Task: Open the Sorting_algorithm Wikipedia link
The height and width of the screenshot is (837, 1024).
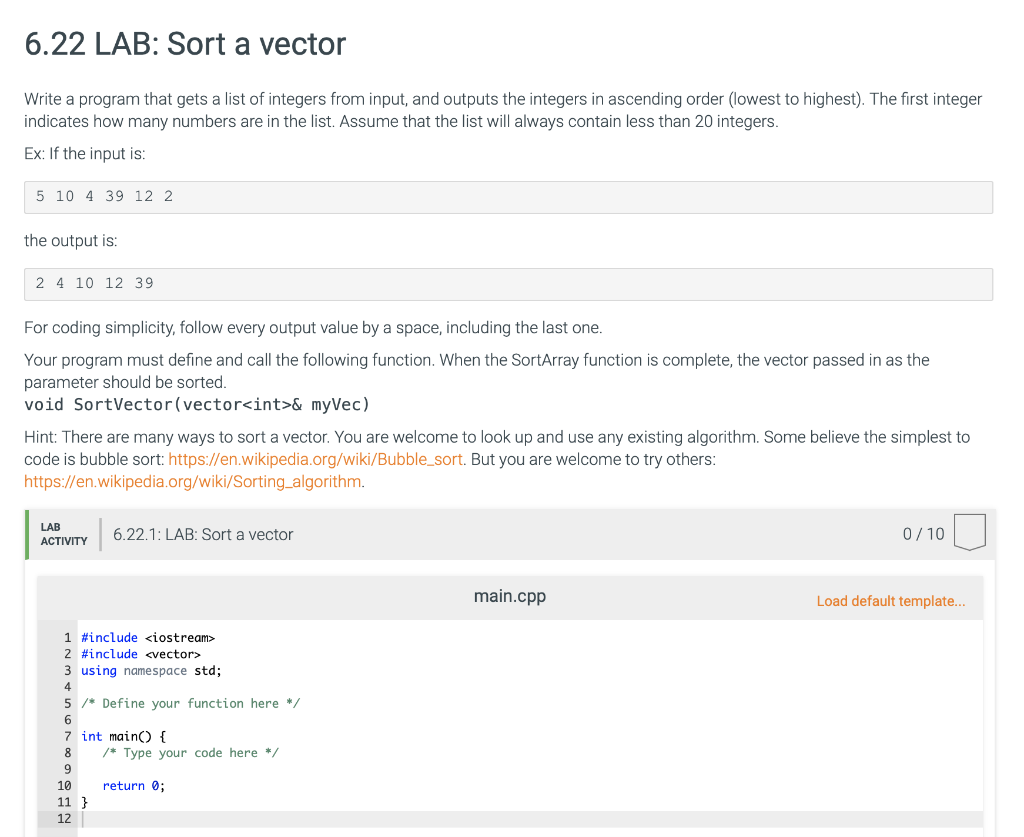Action: (x=193, y=482)
